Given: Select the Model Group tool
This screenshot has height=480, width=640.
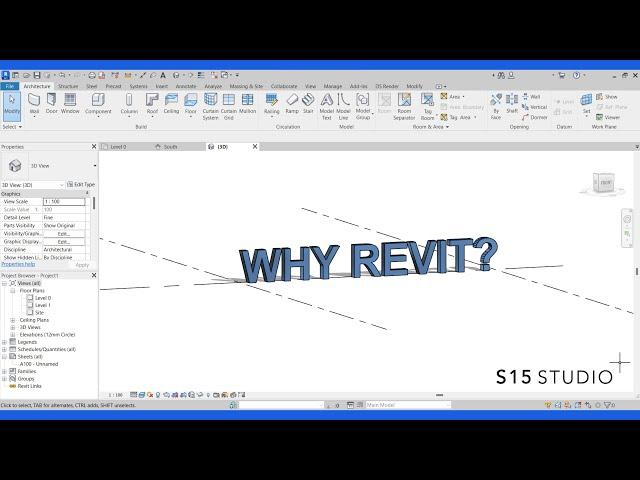Looking at the screenshot, I should 363,107.
